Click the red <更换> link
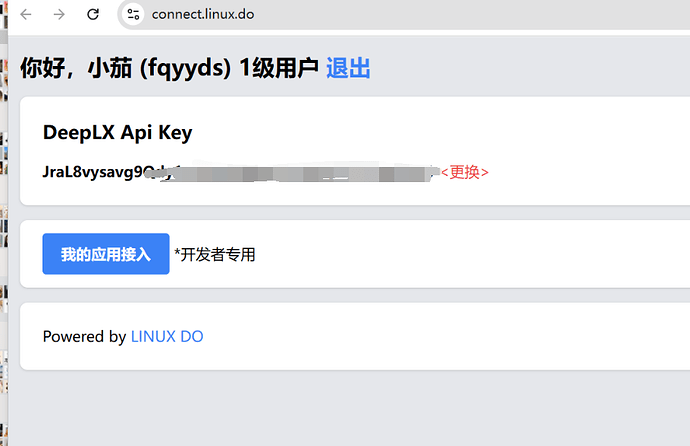This screenshot has height=446, width=690. (465, 172)
